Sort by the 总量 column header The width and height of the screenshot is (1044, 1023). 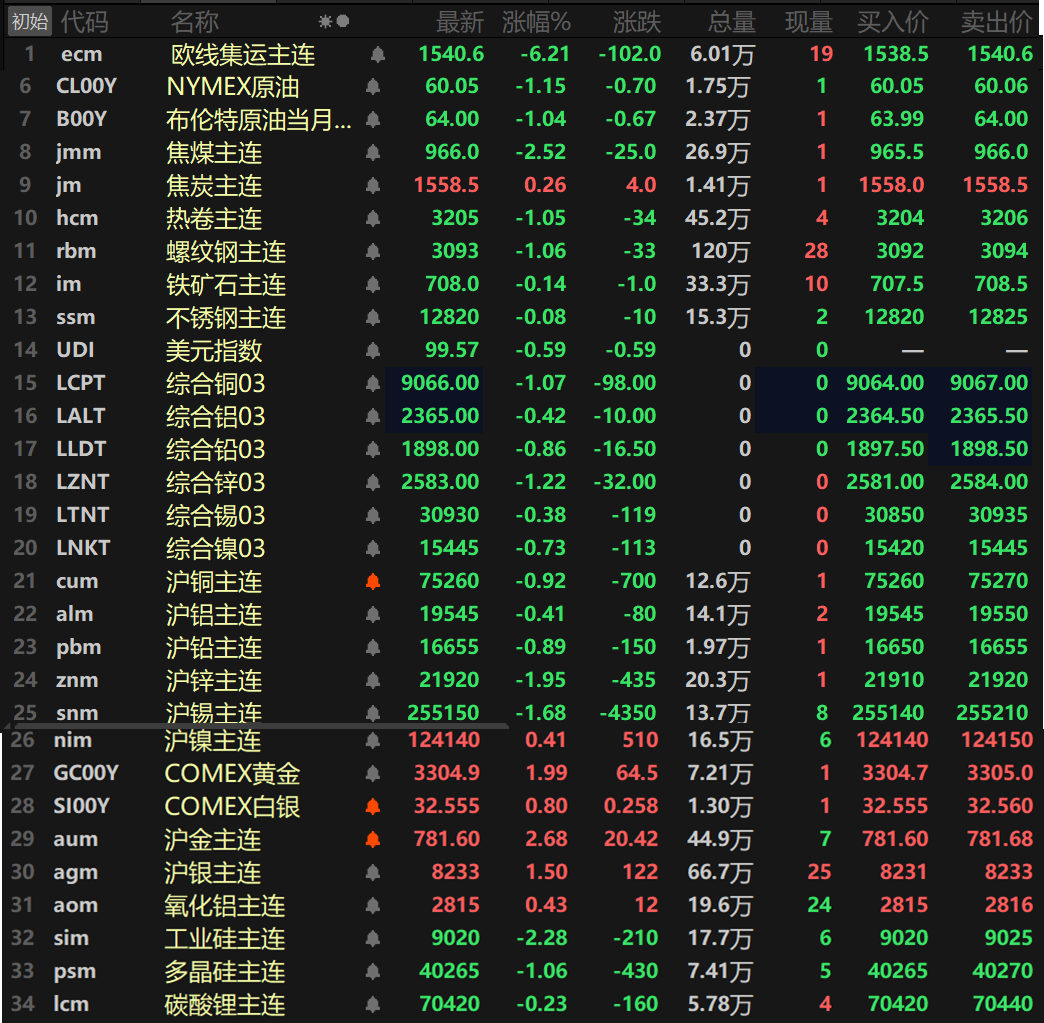pos(732,22)
